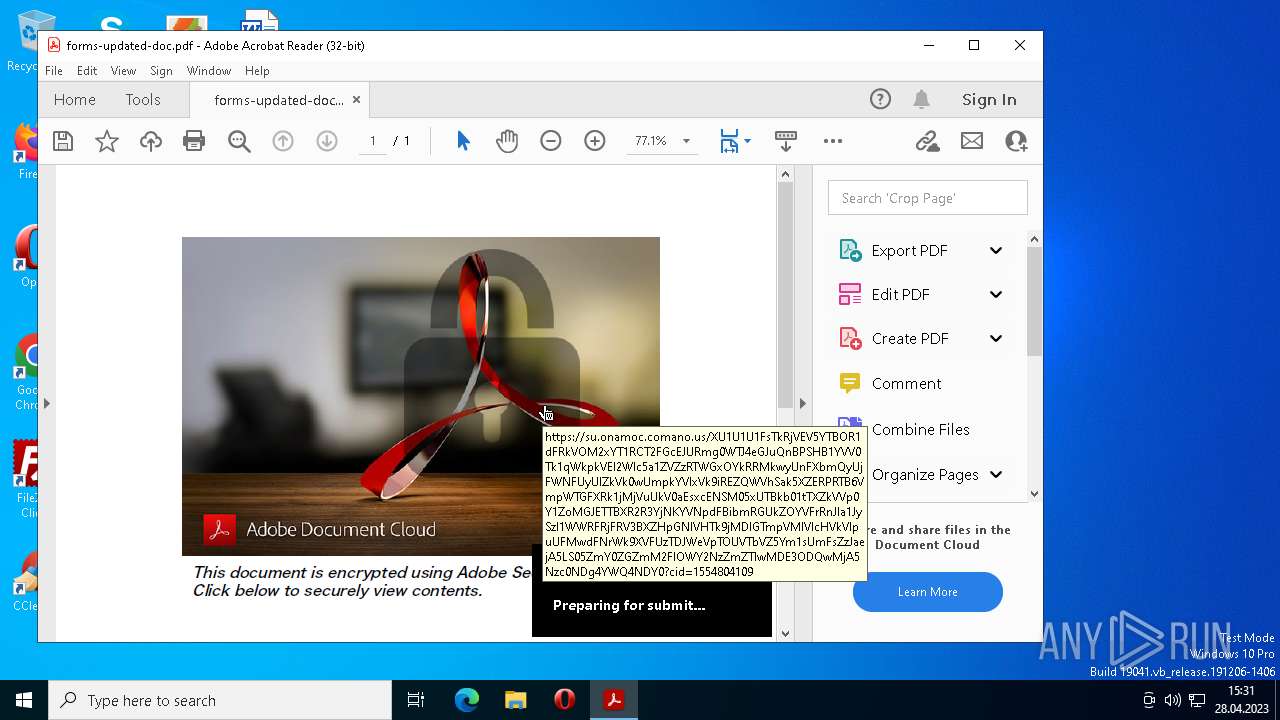Print the document with the printer icon
Image resolution: width=1280 pixels, height=720 pixels.
click(194, 141)
